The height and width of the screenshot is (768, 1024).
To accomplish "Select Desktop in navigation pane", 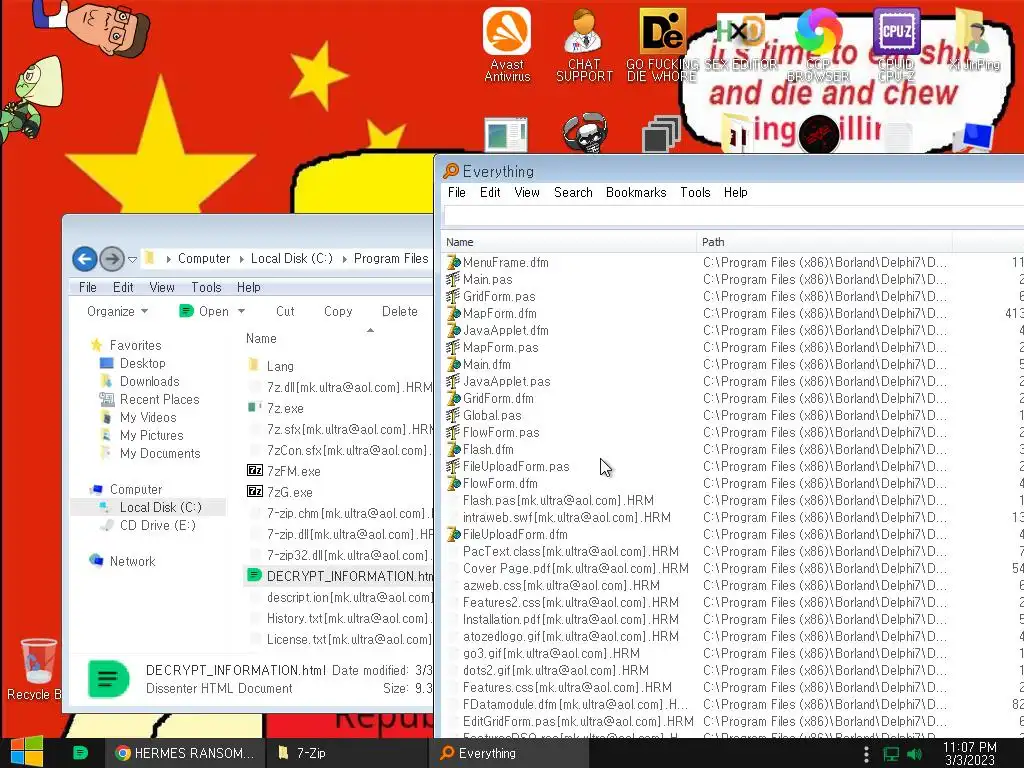I will 142,363.
